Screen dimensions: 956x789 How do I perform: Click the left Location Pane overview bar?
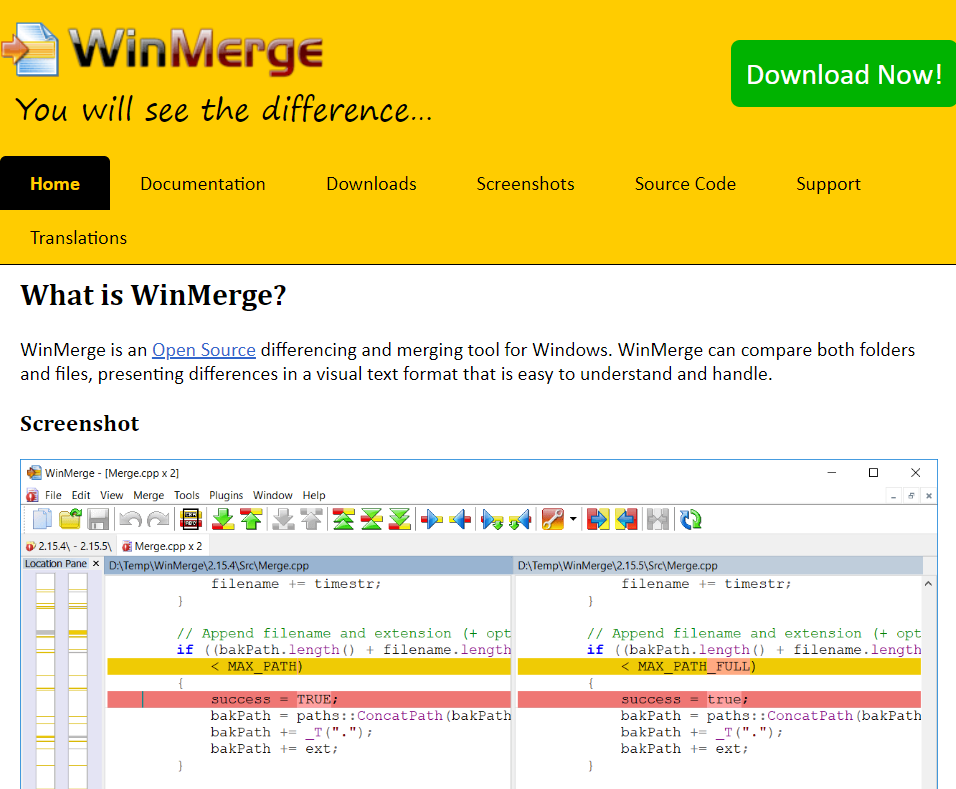pyautogui.click(x=45, y=680)
